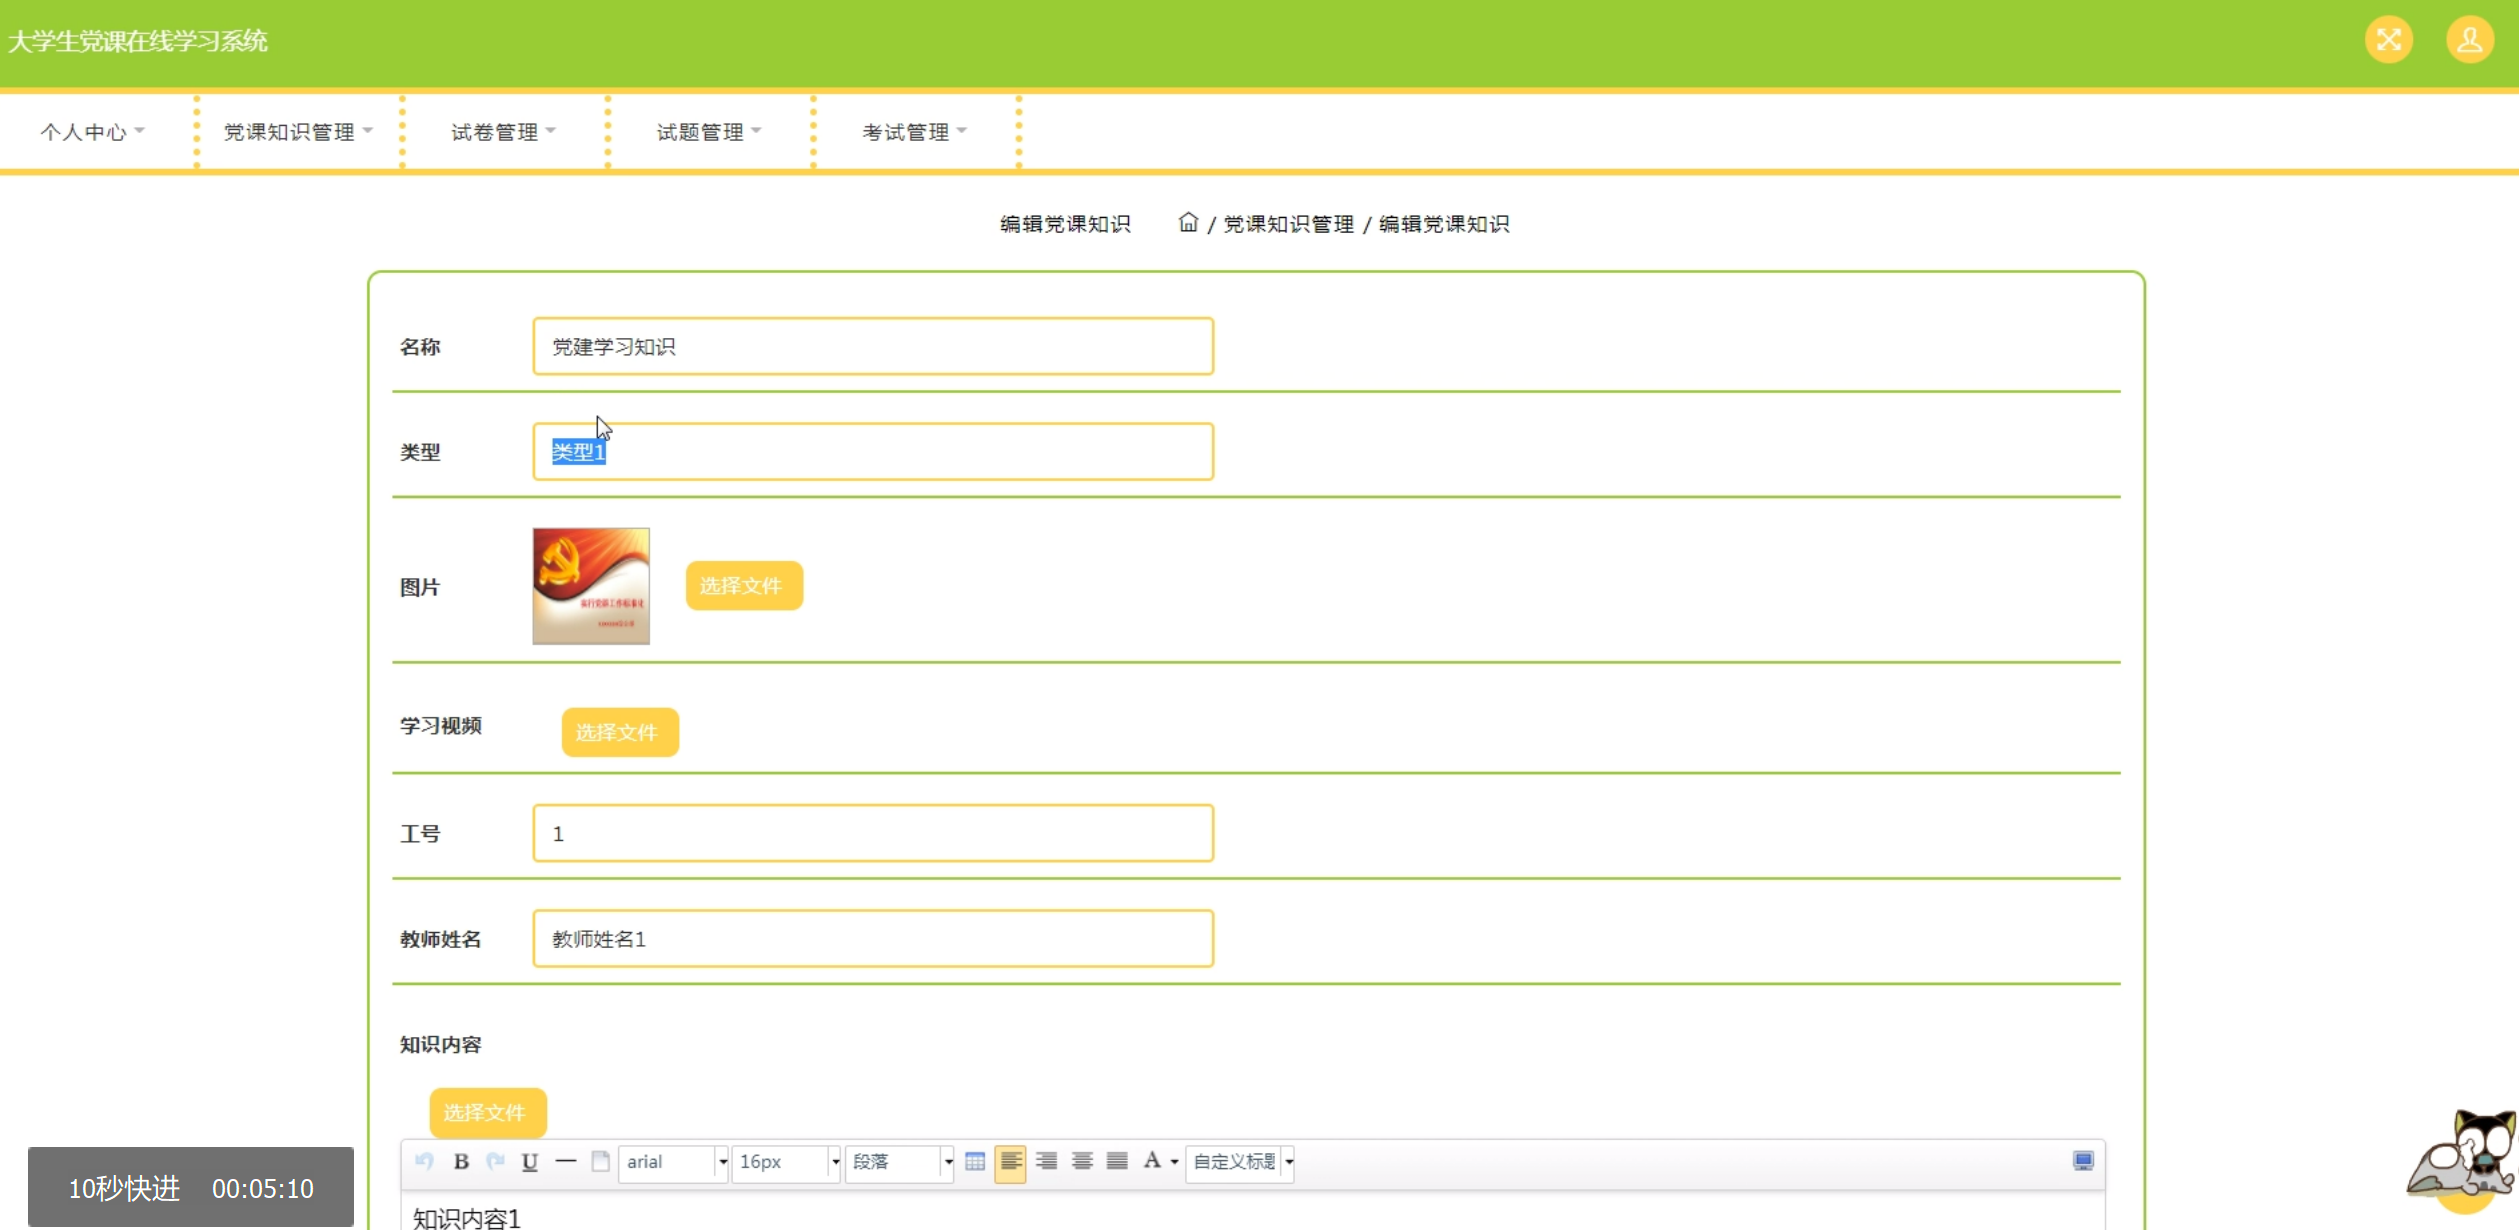Click the expand icon in the green header
Viewport: 2519px width, 1230px height.
[2388, 40]
